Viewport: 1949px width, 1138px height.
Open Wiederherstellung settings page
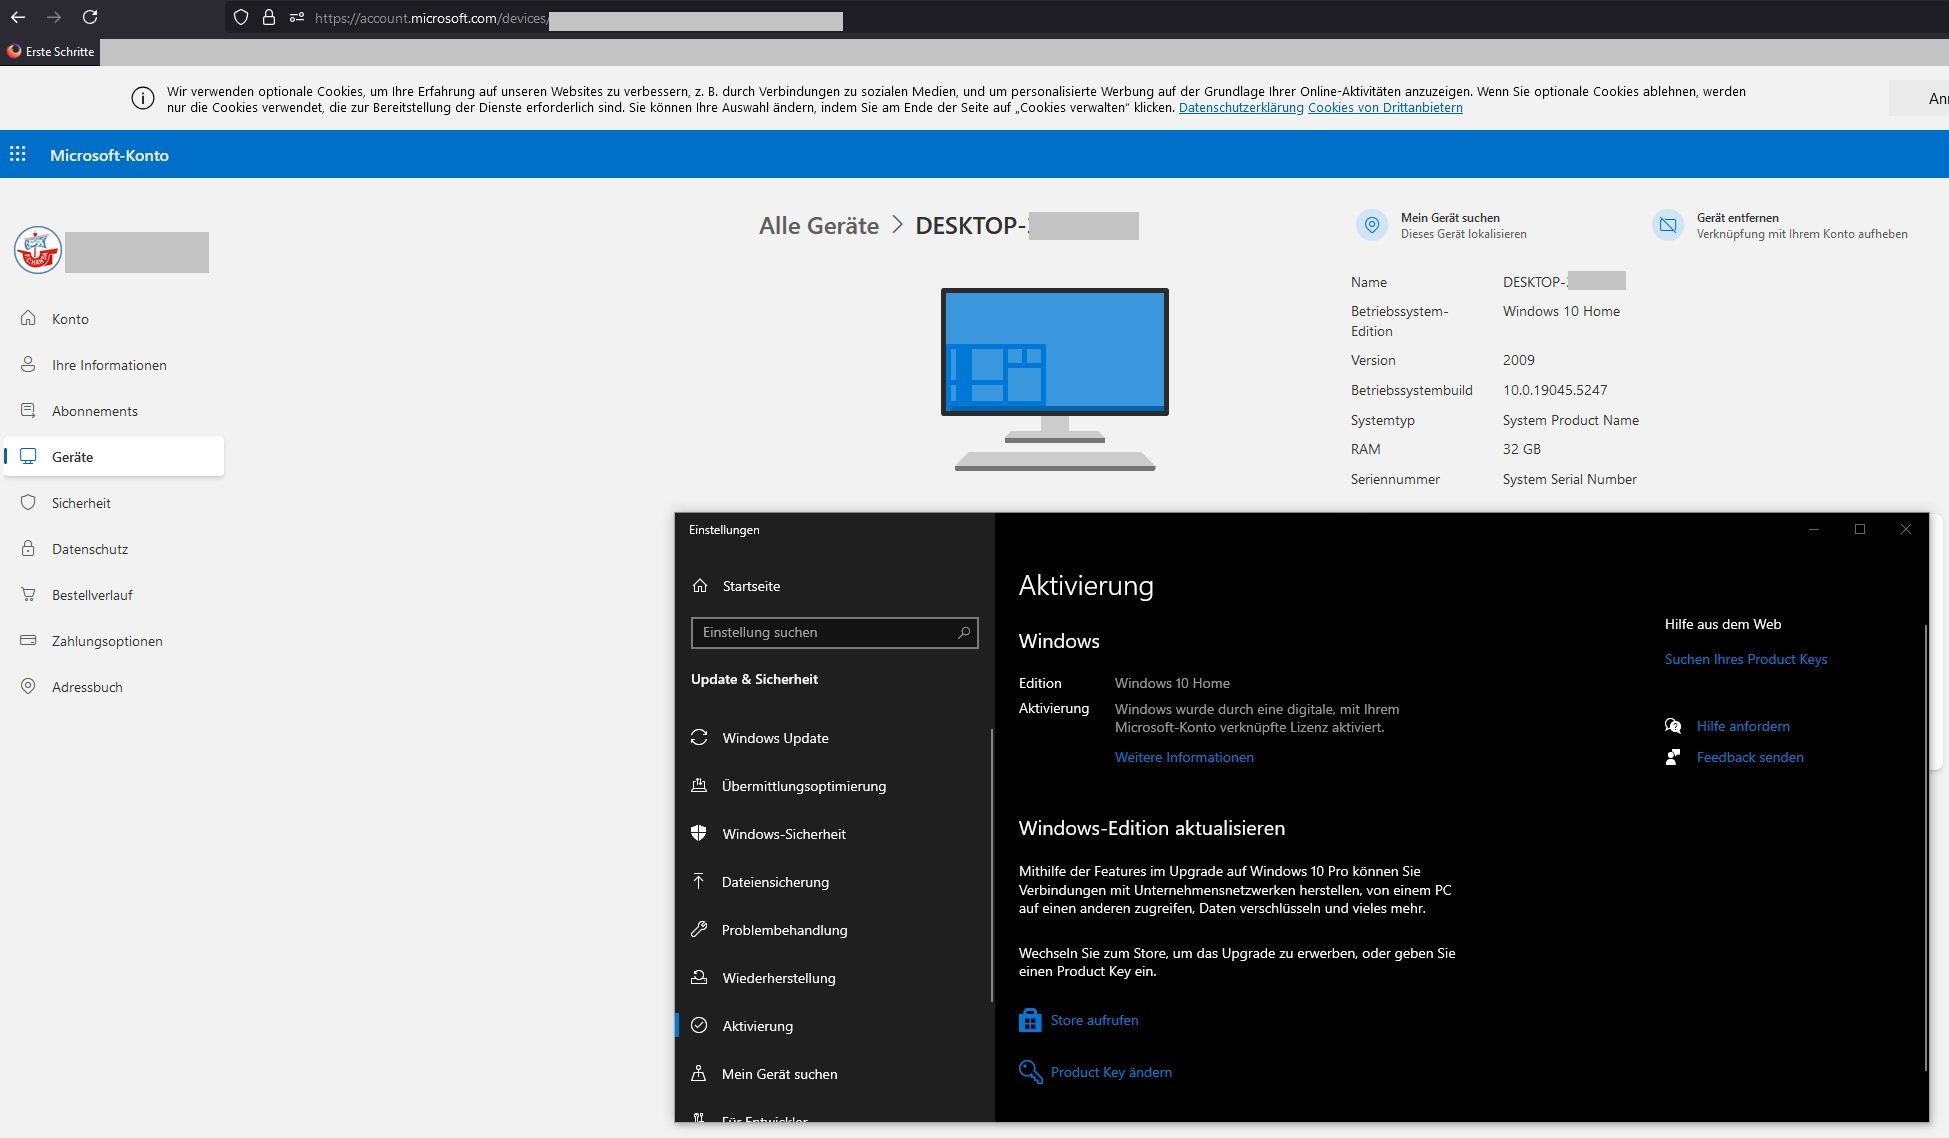tap(778, 978)
